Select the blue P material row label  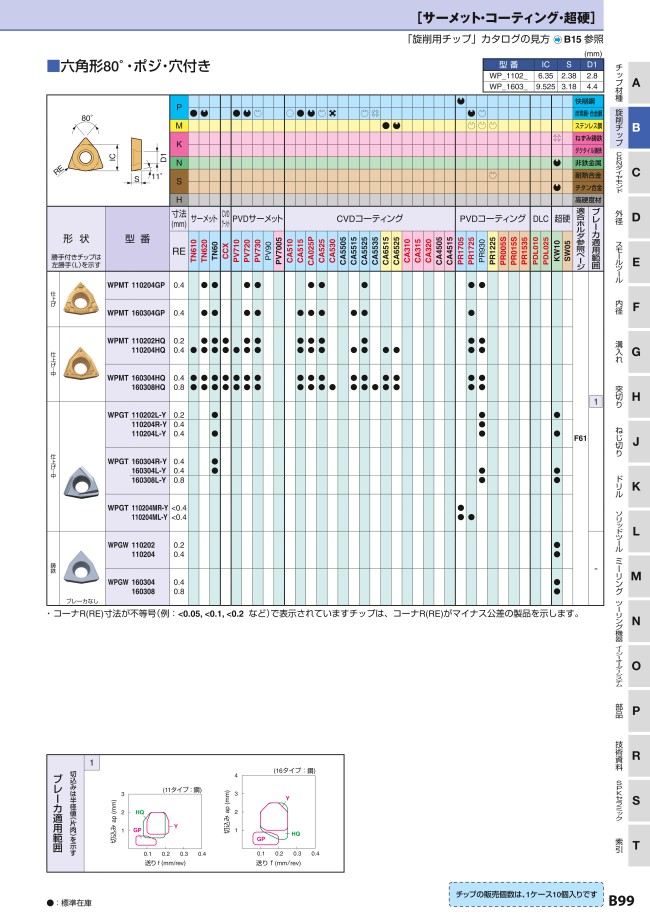(179, 105)
